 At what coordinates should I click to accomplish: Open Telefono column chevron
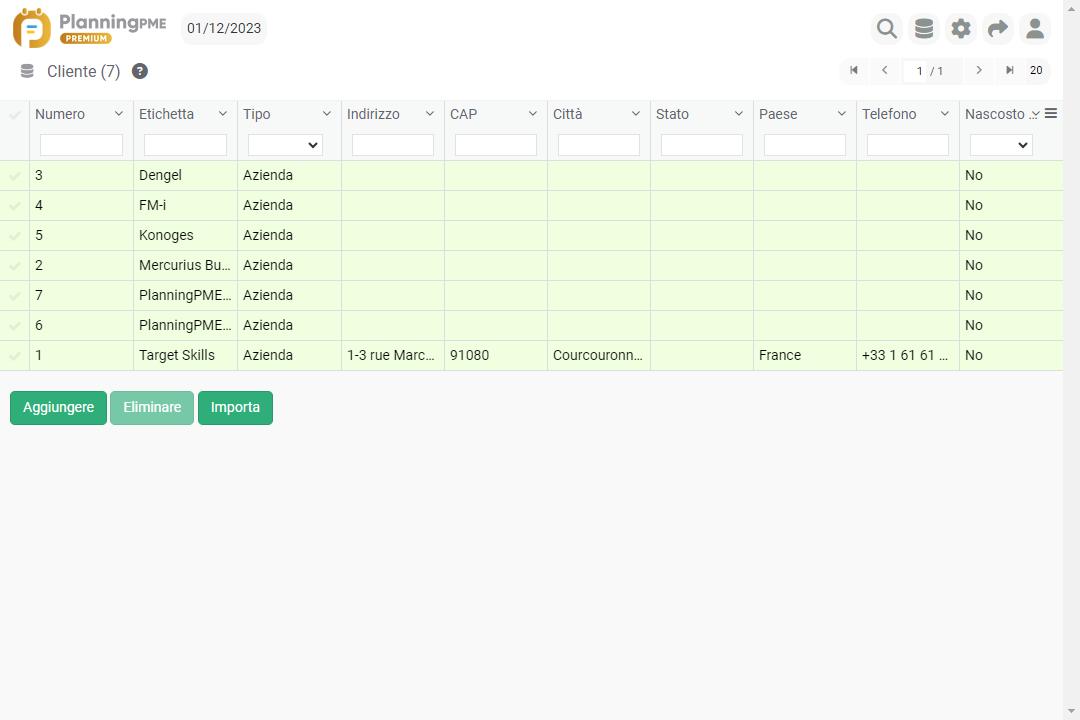point(945,114)
